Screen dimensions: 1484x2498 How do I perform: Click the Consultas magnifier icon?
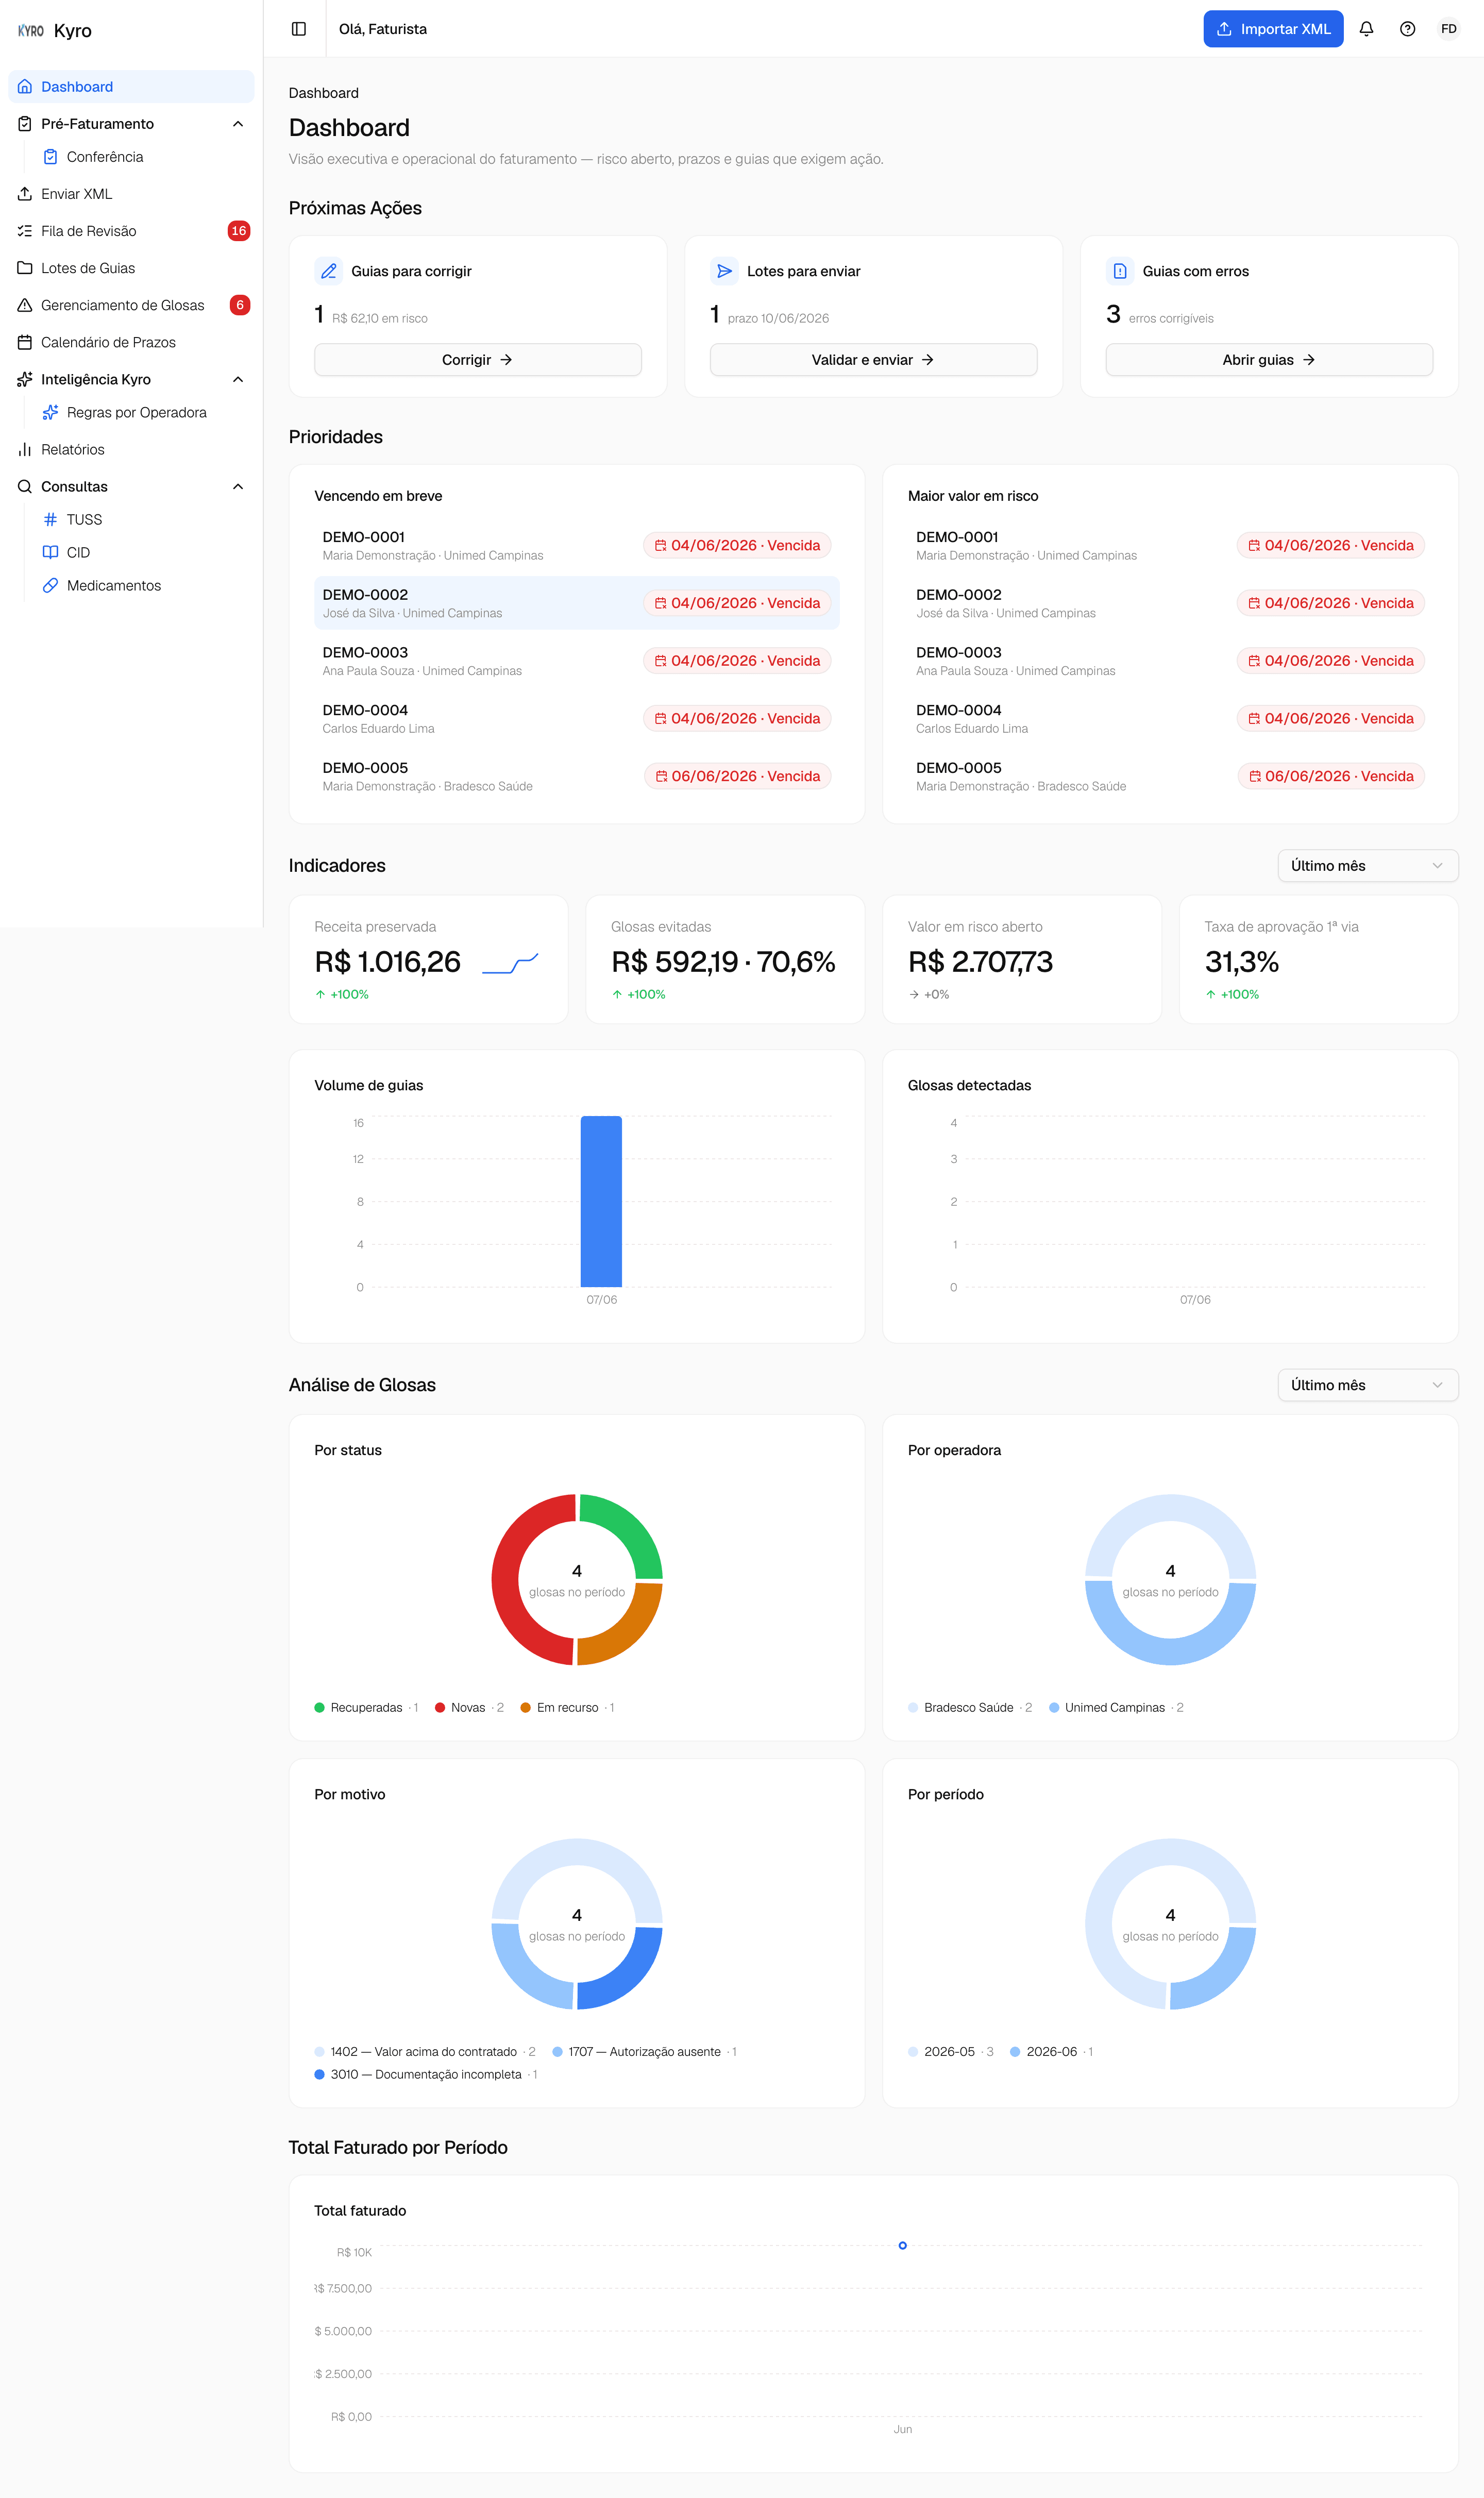click(25, 486)
